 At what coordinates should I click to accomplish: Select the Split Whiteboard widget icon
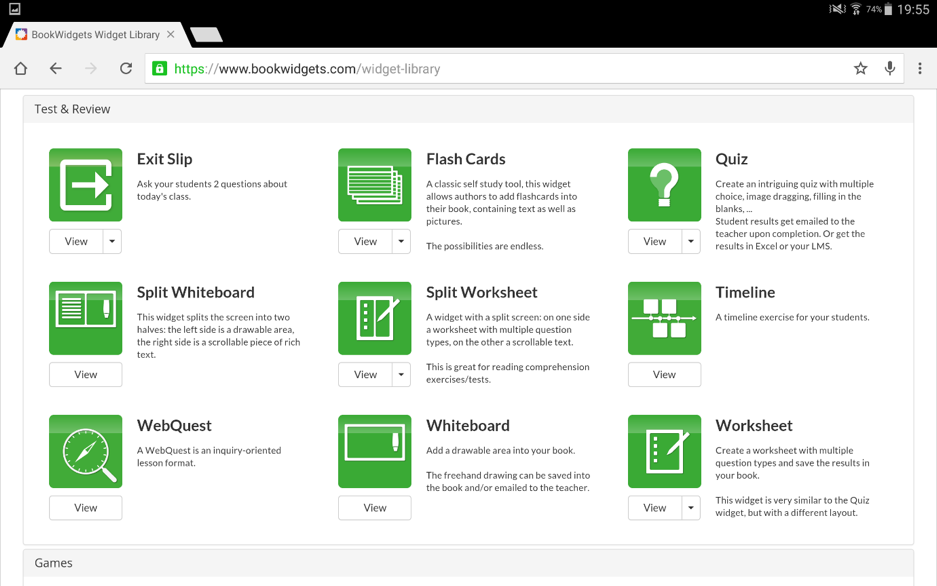(x=85, y=318)
